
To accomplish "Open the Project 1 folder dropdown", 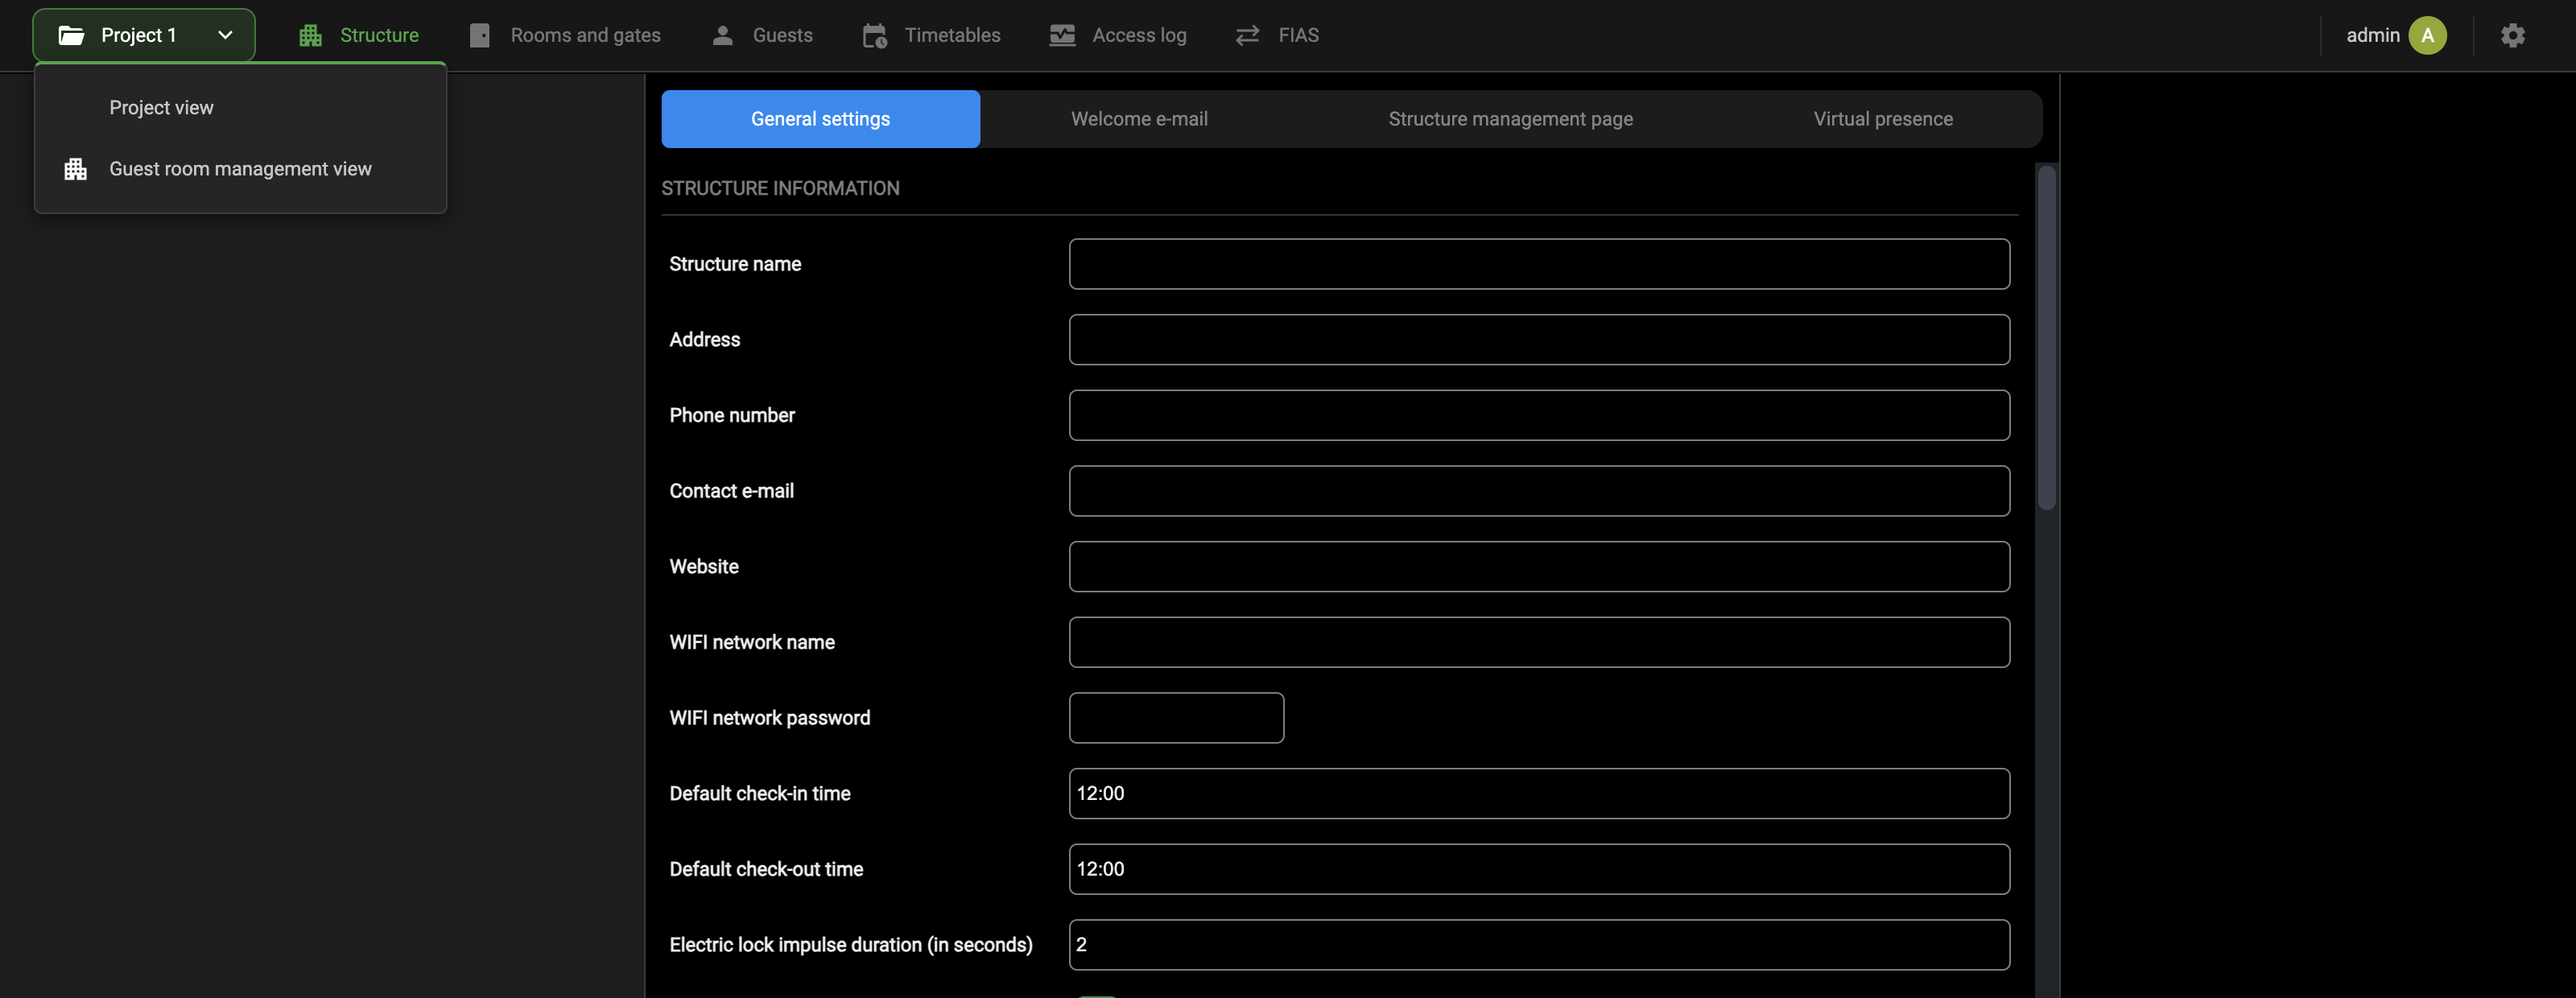I will tap(144, 35).
